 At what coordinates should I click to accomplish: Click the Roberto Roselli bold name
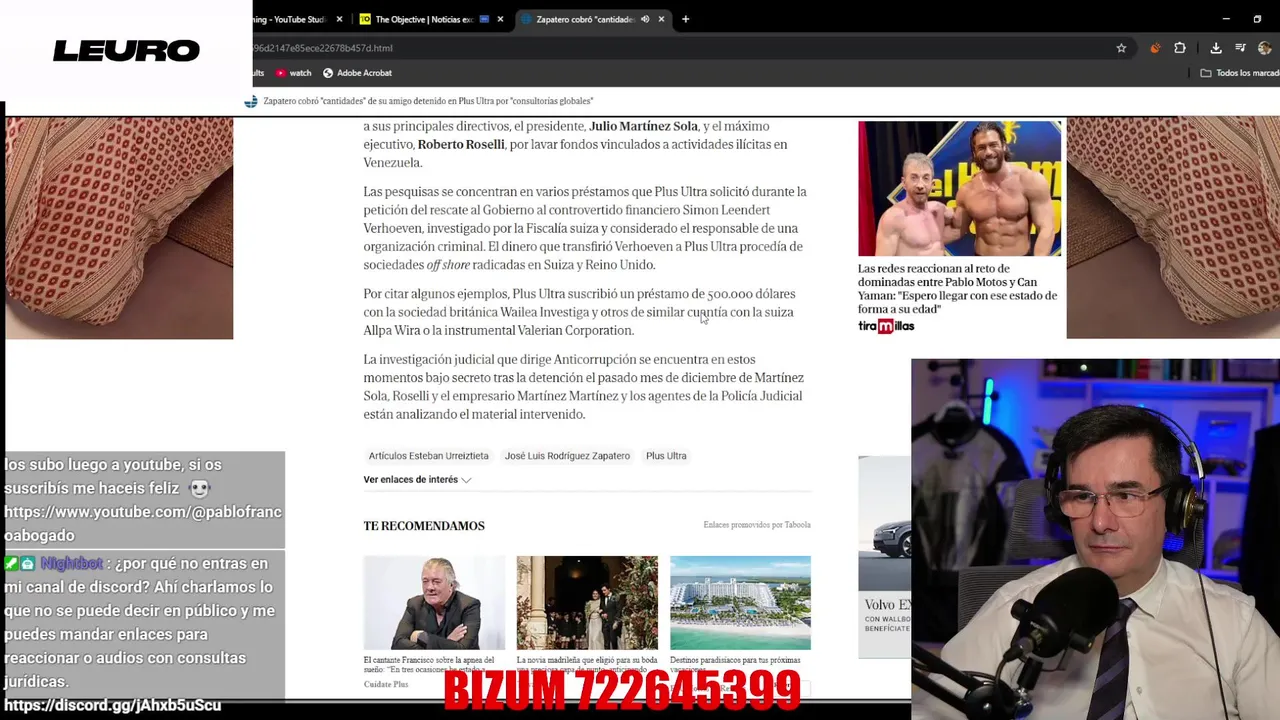[x=461, y=145]
